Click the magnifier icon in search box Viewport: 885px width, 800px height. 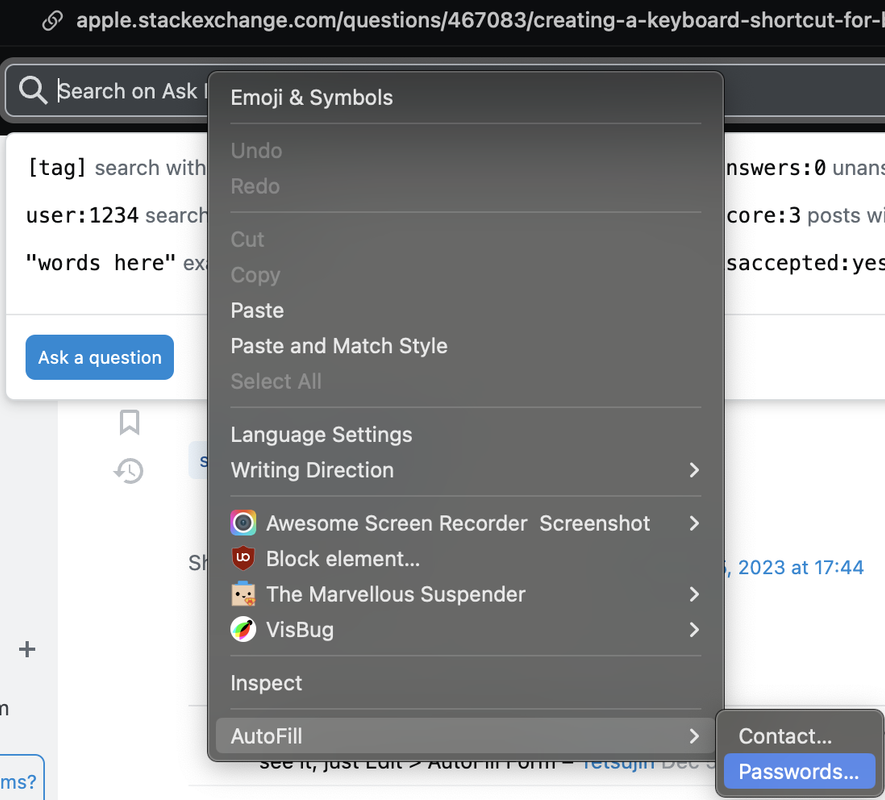tap(33, 90)
